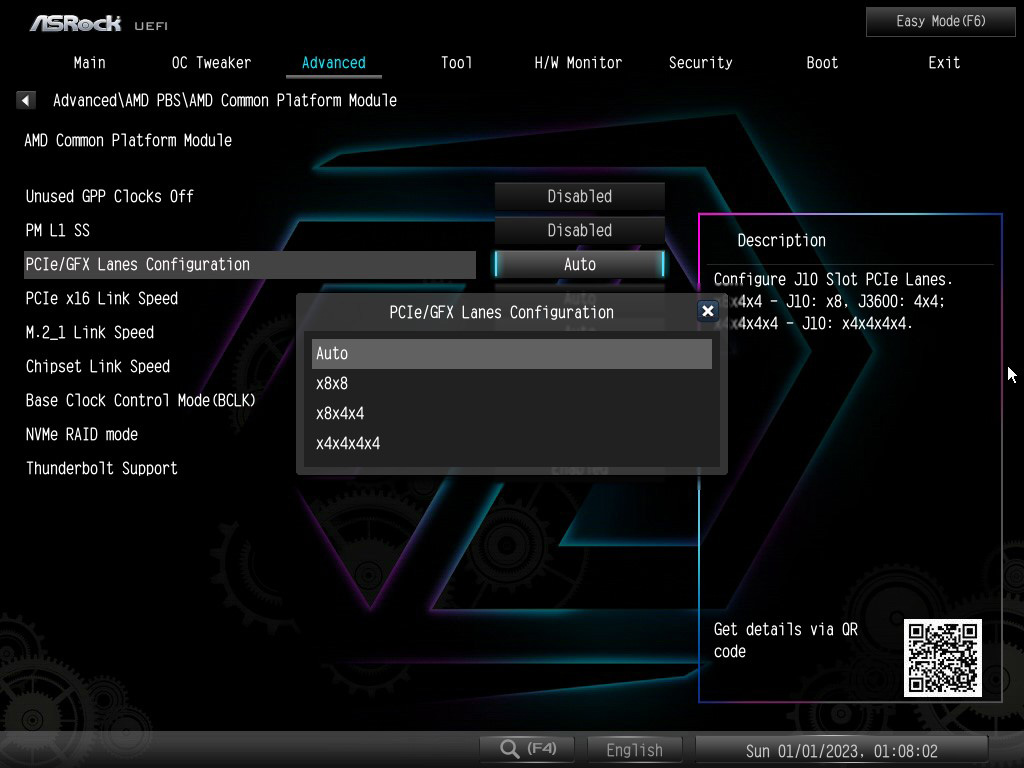Select the PCIe x16 Link Speed setting

(x=101, y=298)
